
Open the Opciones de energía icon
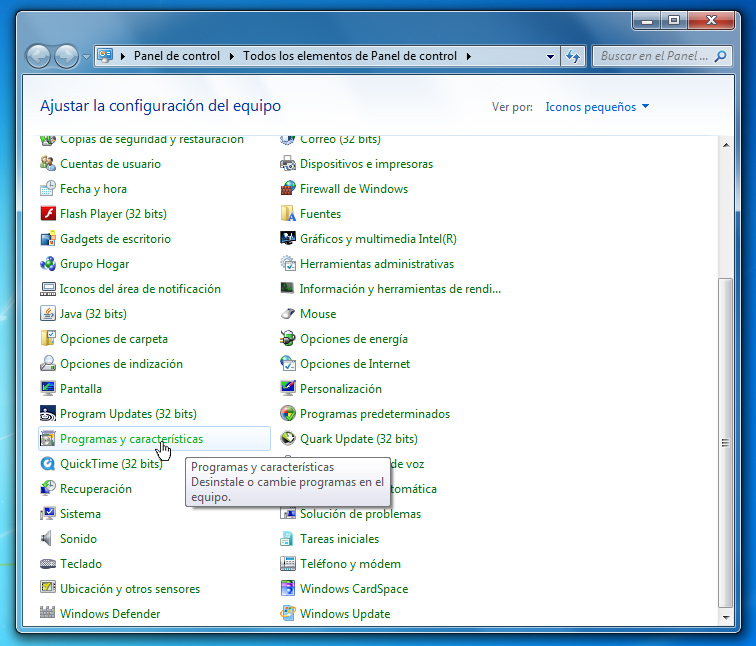(288, 339)
